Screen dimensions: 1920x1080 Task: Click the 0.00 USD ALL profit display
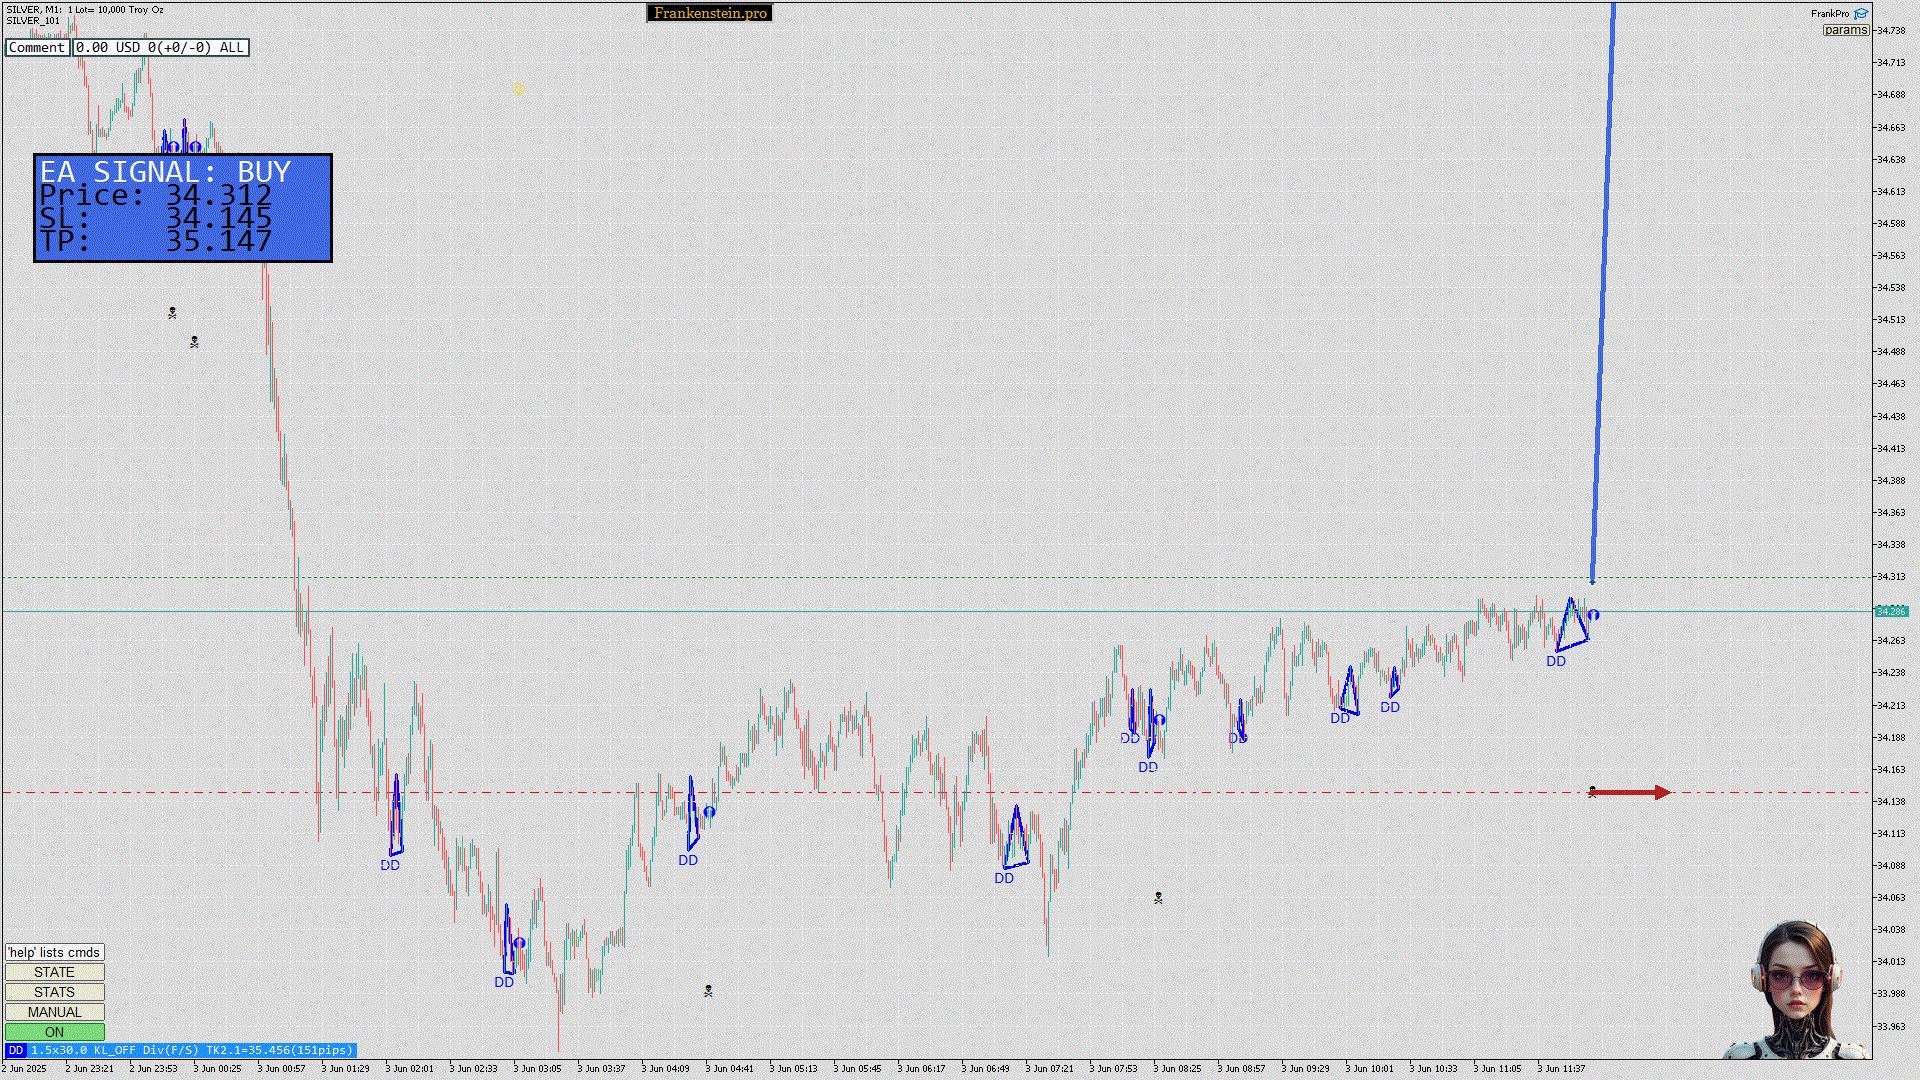click(160, 47)
